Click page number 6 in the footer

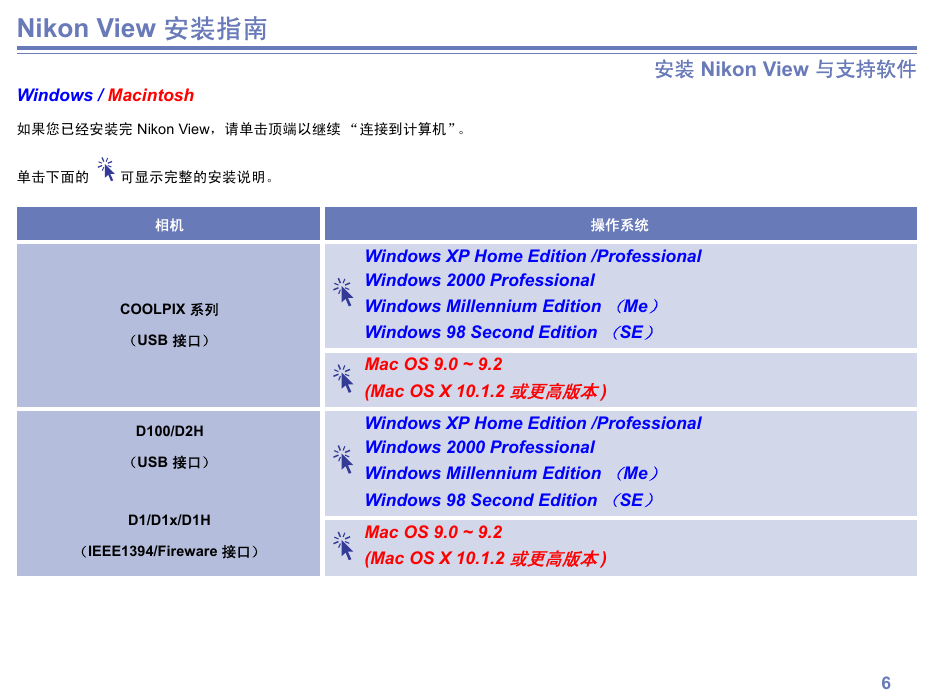tap(886, 683)
